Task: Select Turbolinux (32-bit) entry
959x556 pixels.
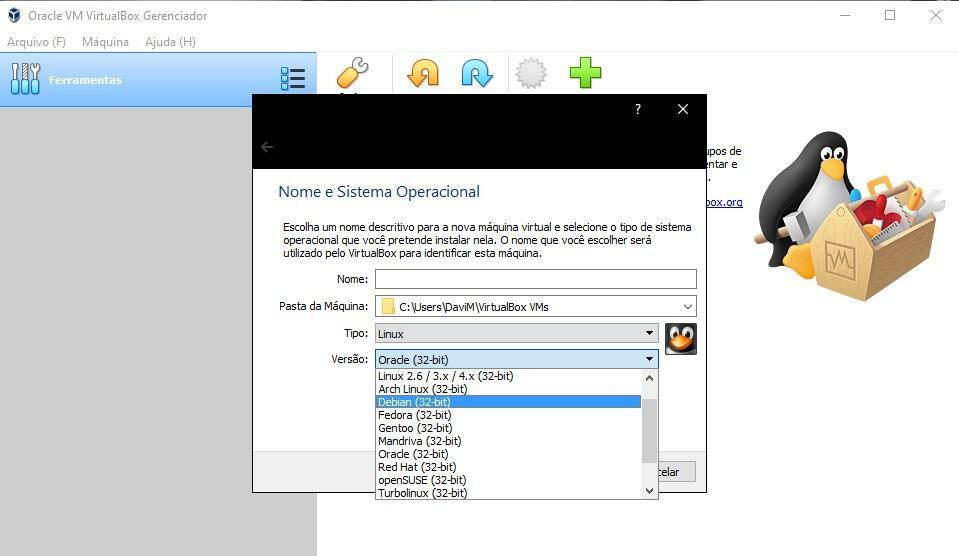Action: (508, 493)
